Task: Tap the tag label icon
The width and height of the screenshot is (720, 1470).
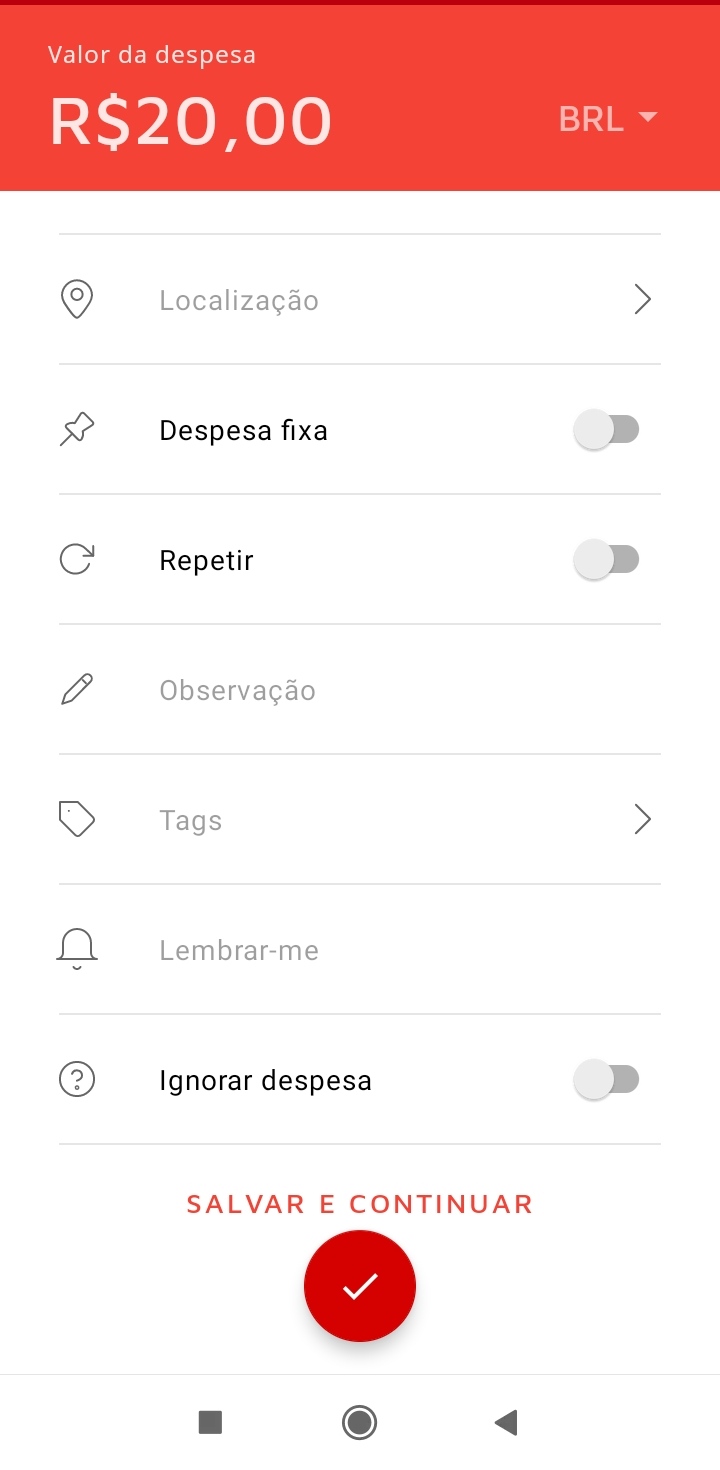Action: pos(77,820)
